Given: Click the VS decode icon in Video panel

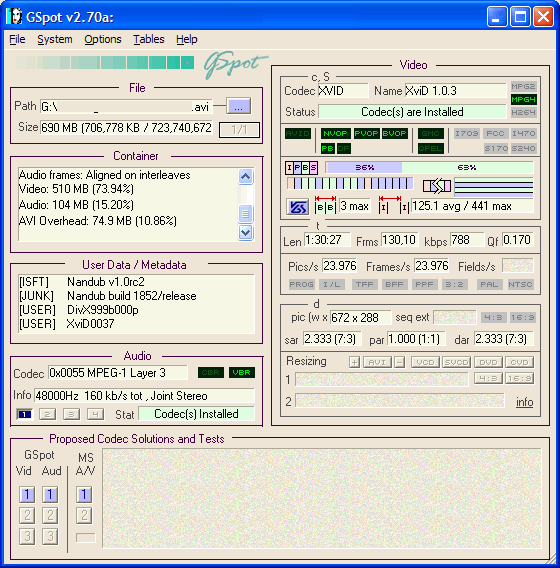Looking at the screenshot, I should (x=297, y=207).
